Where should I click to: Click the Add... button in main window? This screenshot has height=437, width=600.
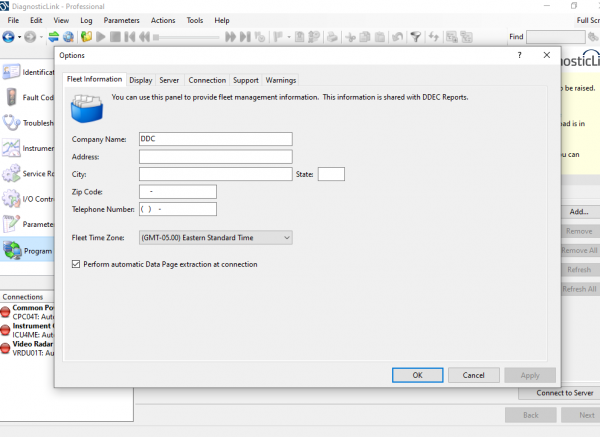coord(579,212)
